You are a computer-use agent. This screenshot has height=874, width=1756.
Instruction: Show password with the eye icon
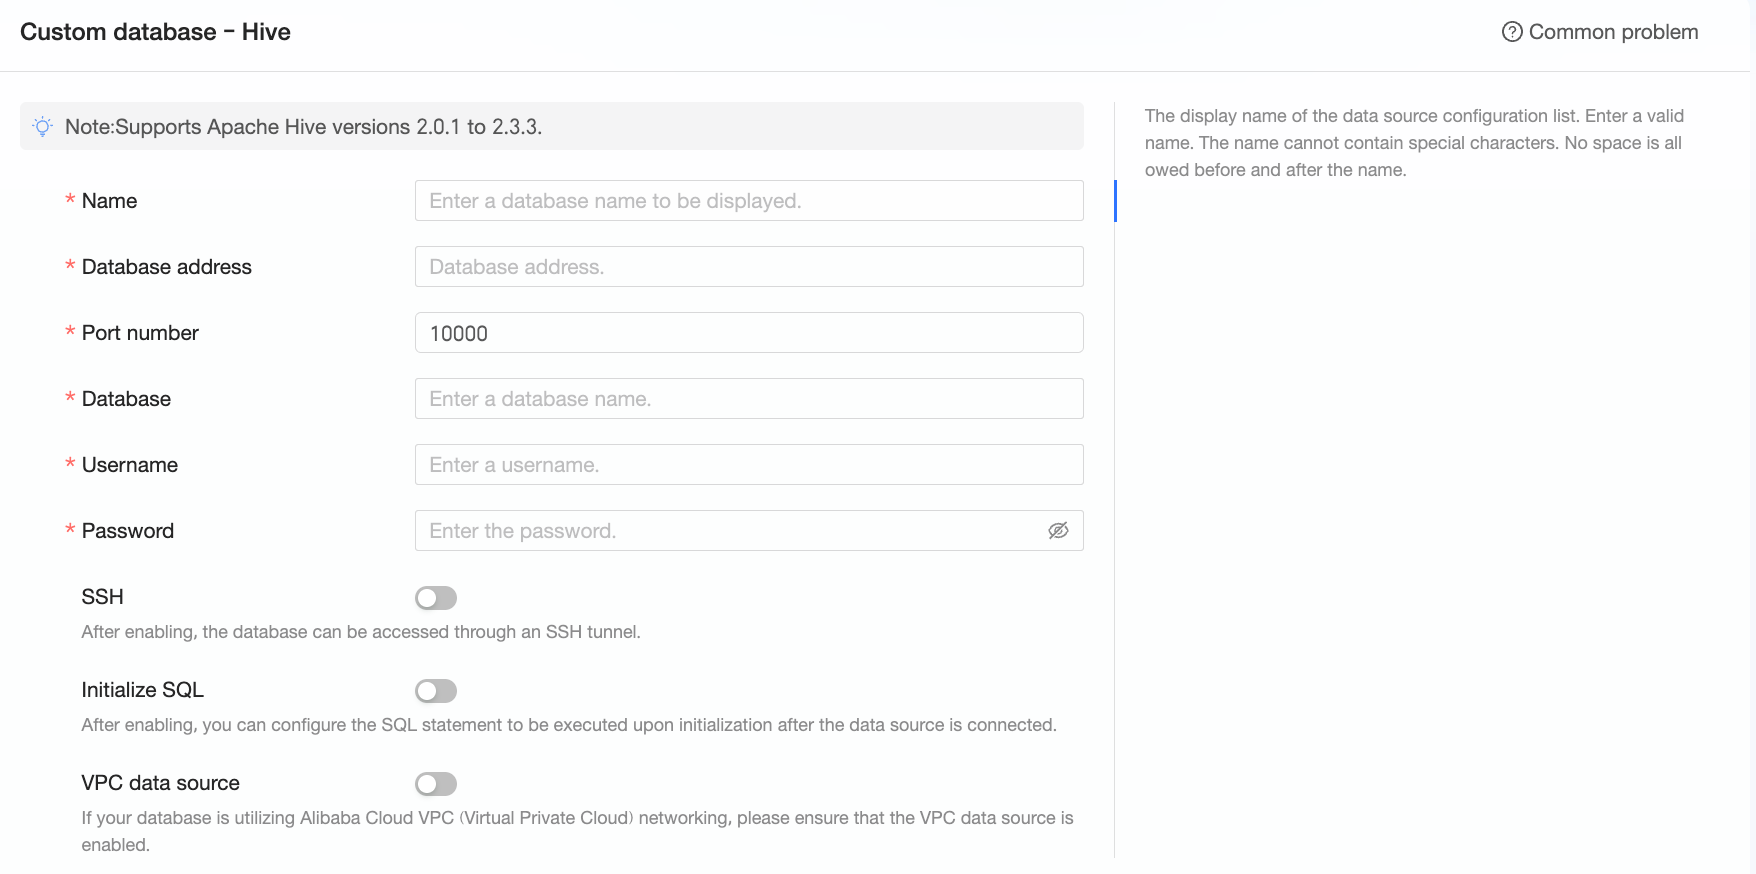pos(1058,531)
